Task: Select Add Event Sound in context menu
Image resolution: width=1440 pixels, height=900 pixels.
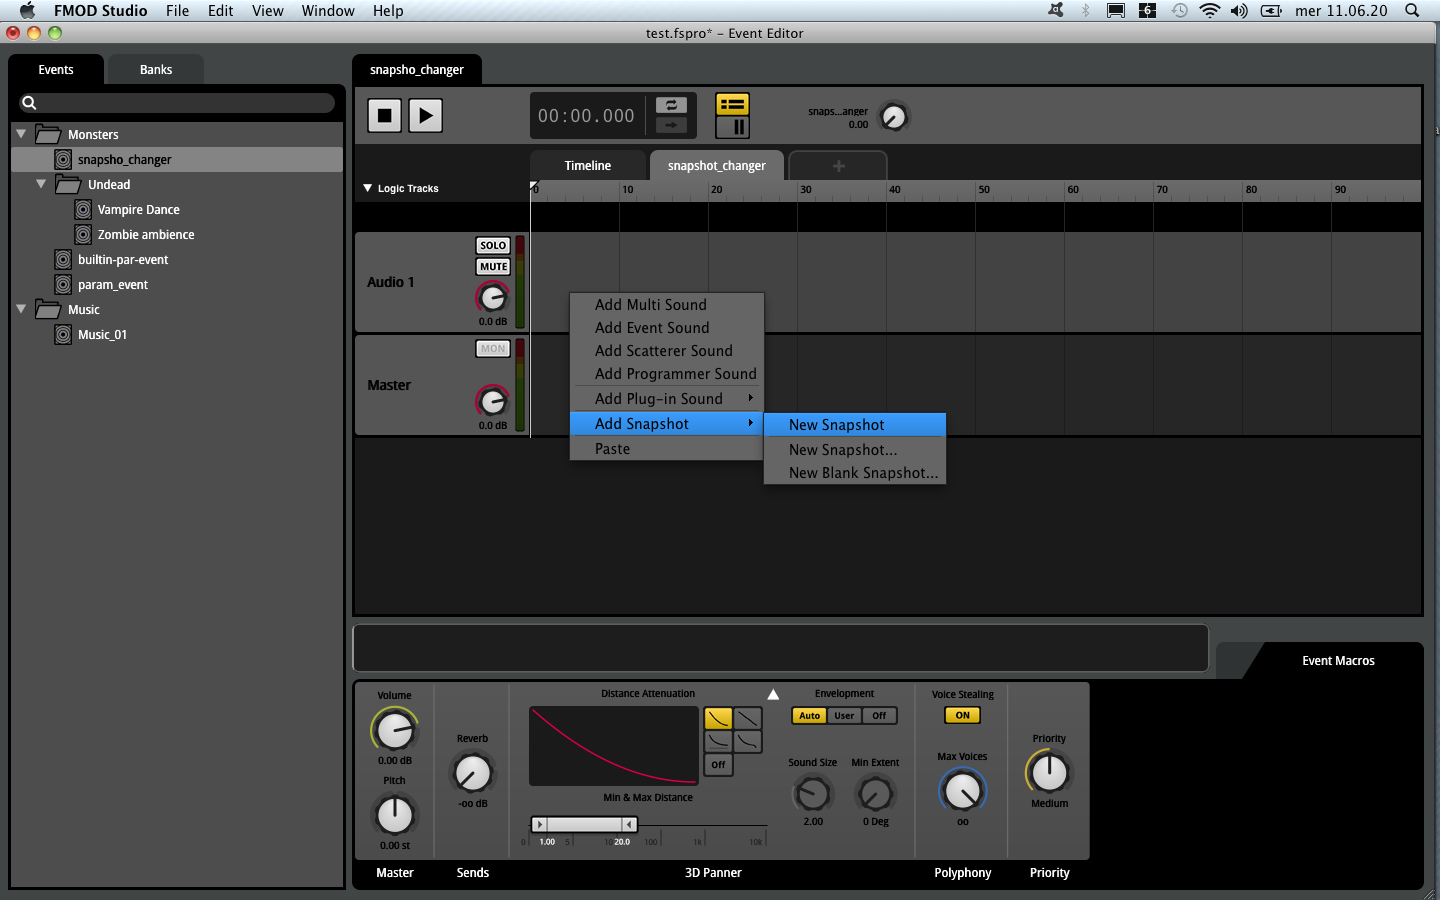Action: (x=667, y=328)
